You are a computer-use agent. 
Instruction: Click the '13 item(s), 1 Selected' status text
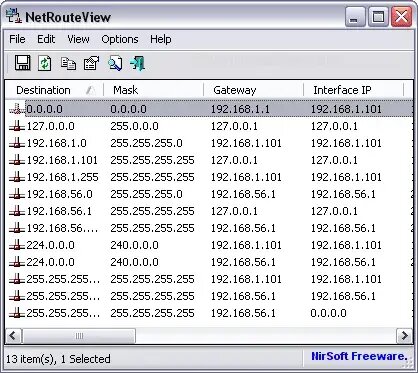click(x=58, y=359)
